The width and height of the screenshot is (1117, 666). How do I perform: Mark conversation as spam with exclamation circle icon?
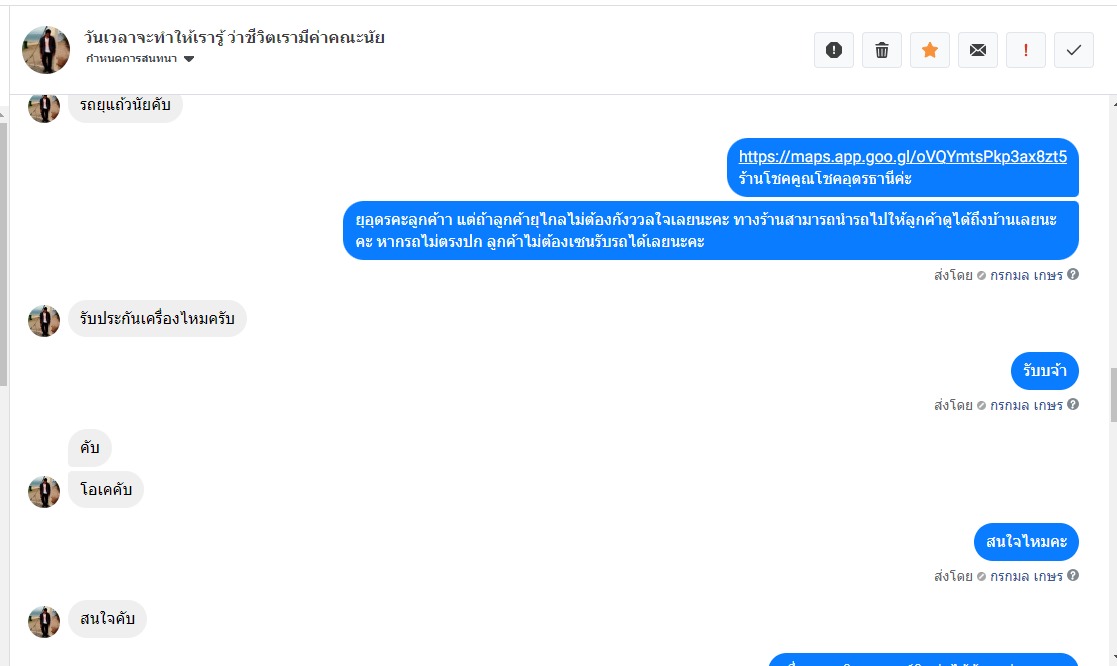[833, 50]
